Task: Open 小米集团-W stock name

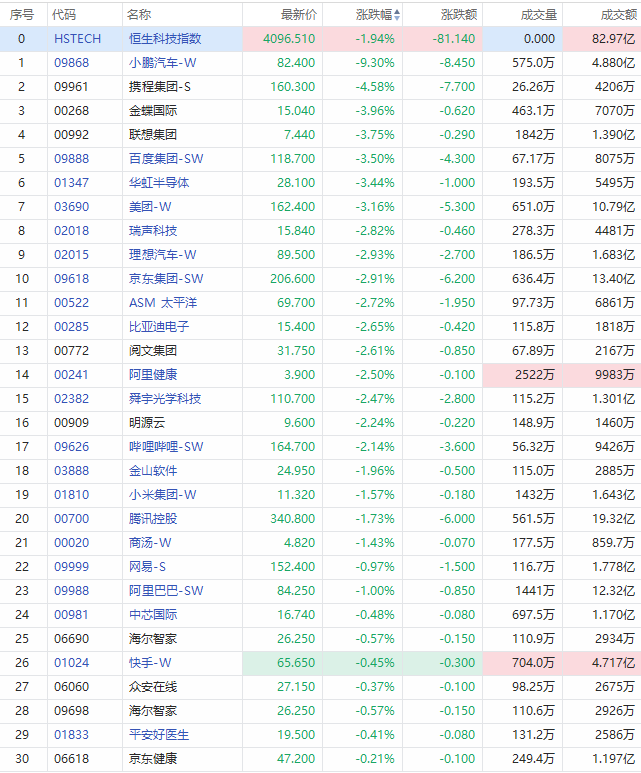Action: pyautogui.click(x=163, y=495)
